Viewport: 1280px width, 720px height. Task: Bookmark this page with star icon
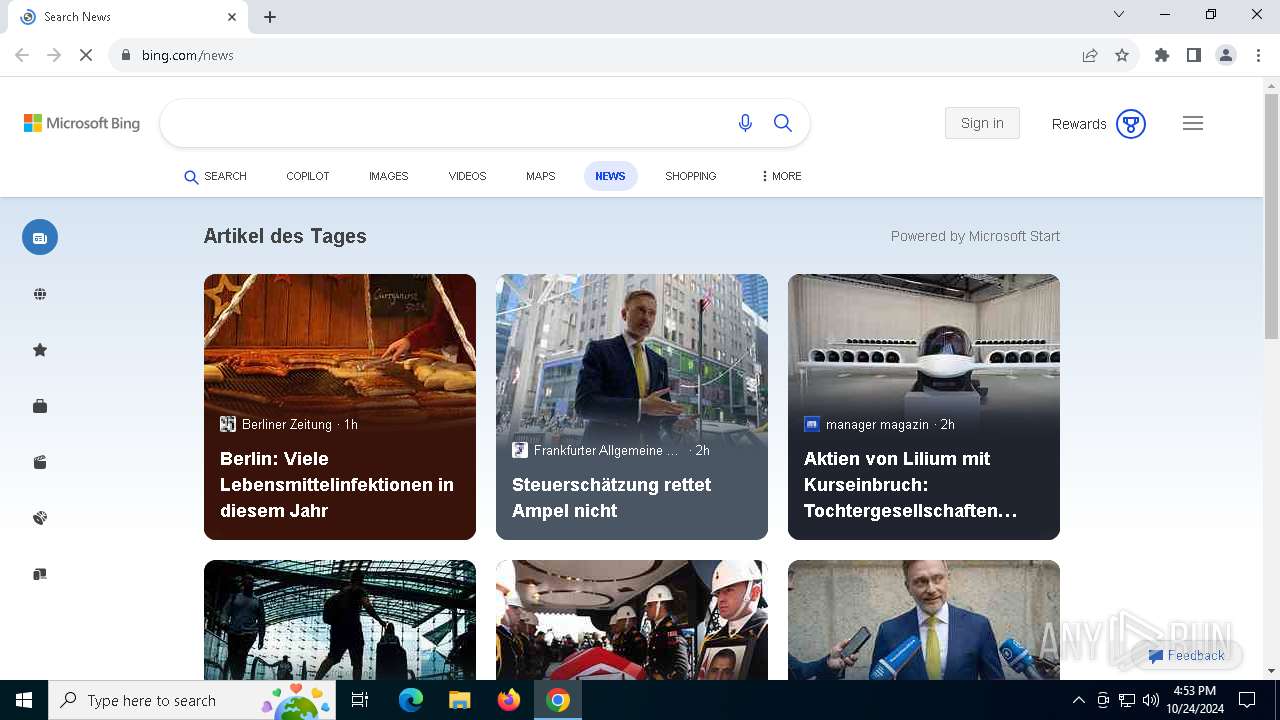coord(1122,55)
